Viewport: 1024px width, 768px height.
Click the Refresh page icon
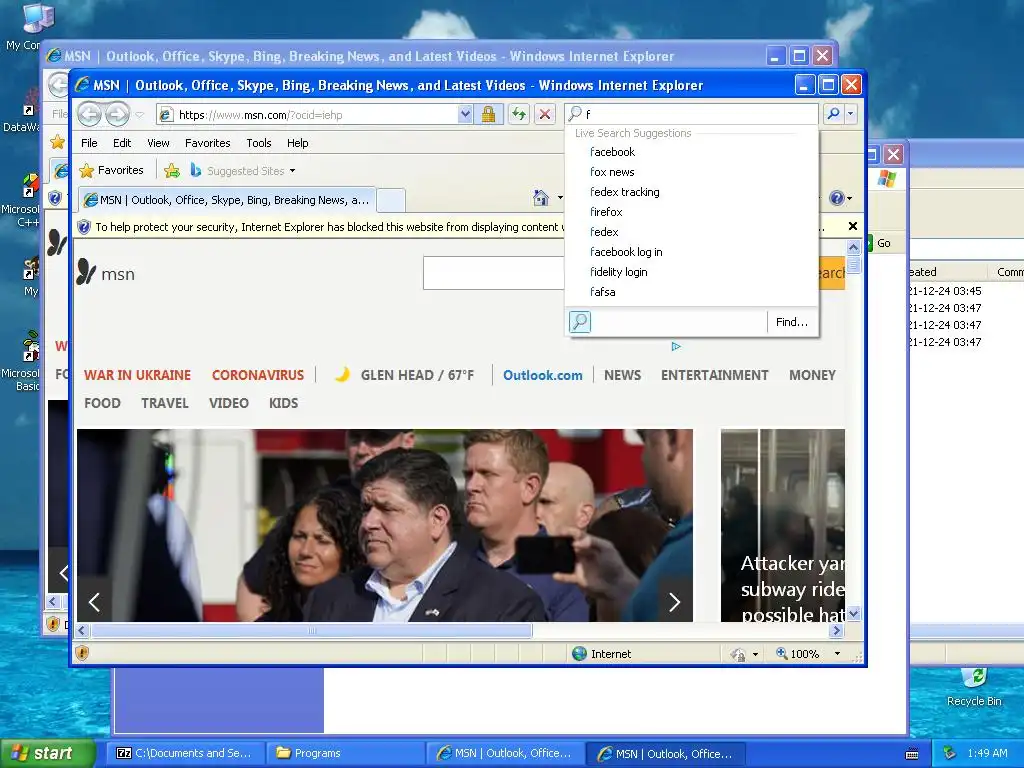[519, 114]
